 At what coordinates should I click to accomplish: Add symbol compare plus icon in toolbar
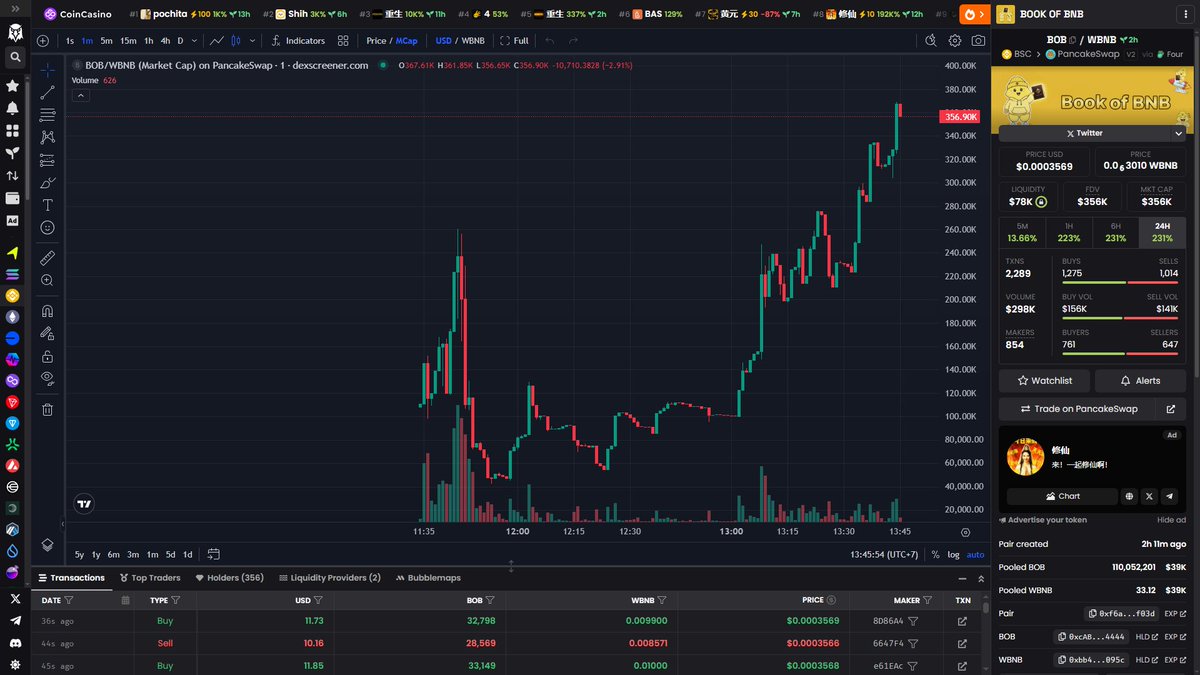click(x=42, y=41)
